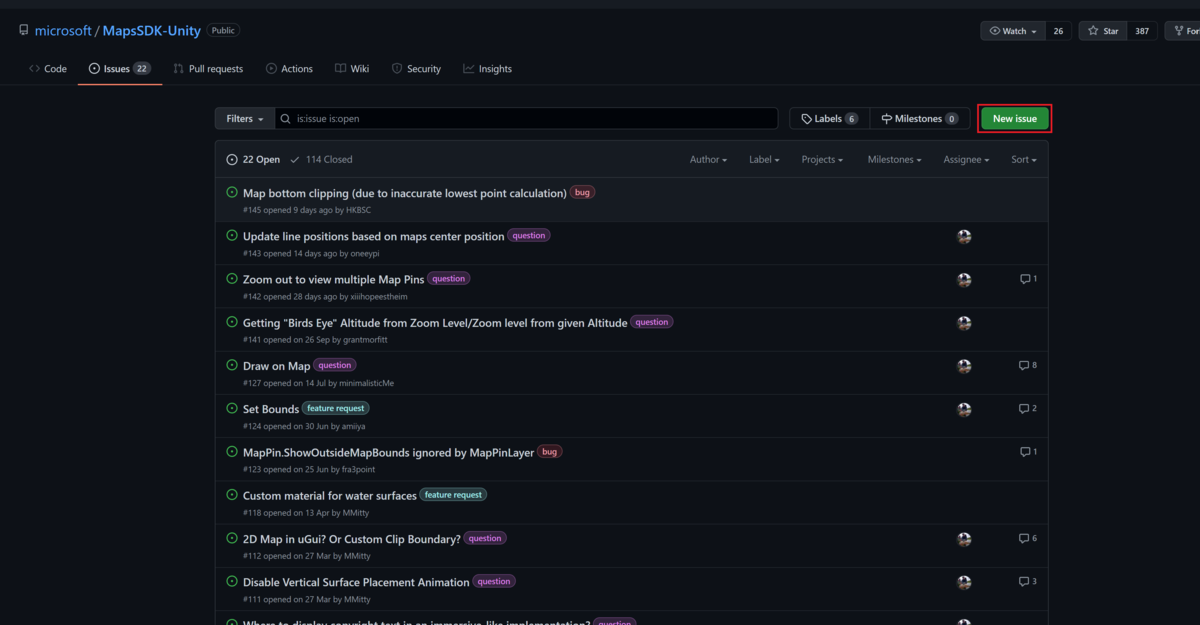Image resolution: width=1200 pixels, height=625 pixels.
Task: Open the Wiki tab
Action: coord(352,69)
